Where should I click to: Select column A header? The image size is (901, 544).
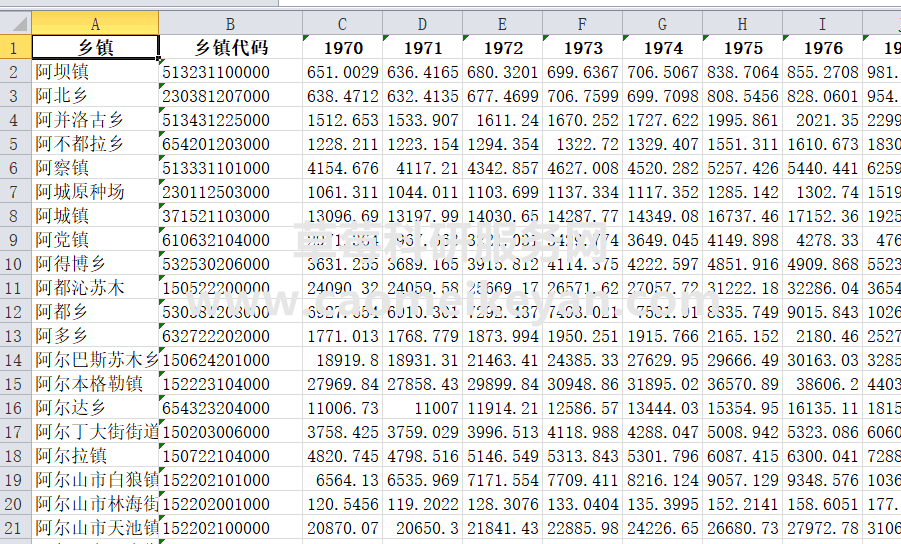[x=95, y=23]
